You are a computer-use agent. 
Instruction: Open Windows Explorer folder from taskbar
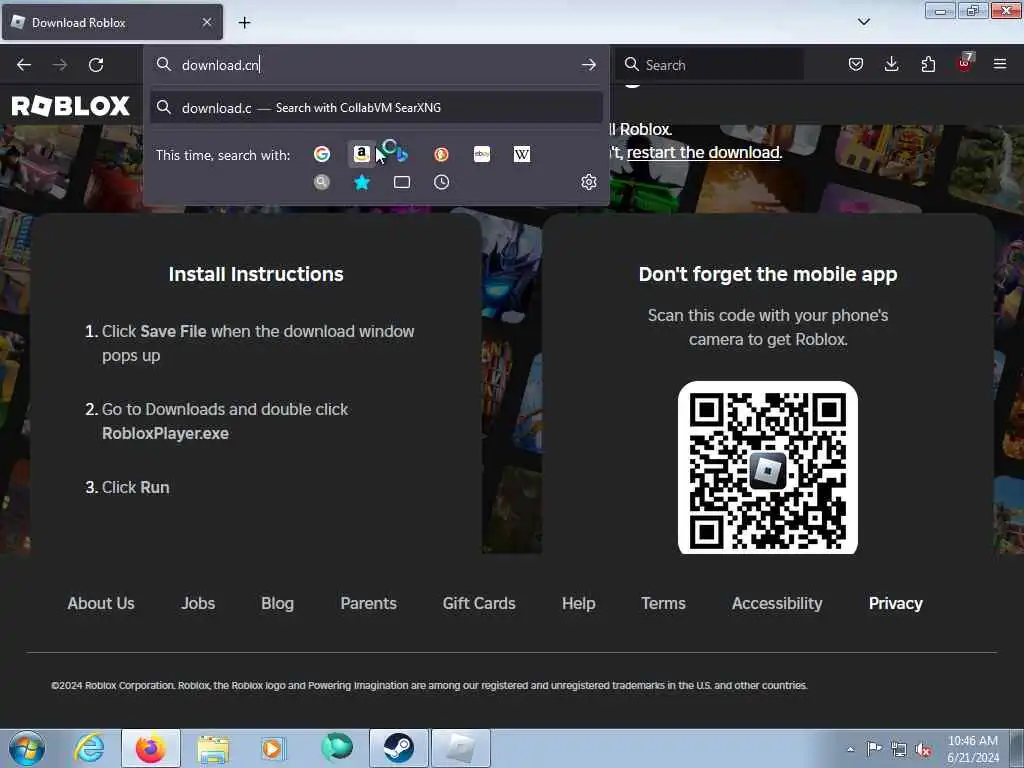[213, 748]
